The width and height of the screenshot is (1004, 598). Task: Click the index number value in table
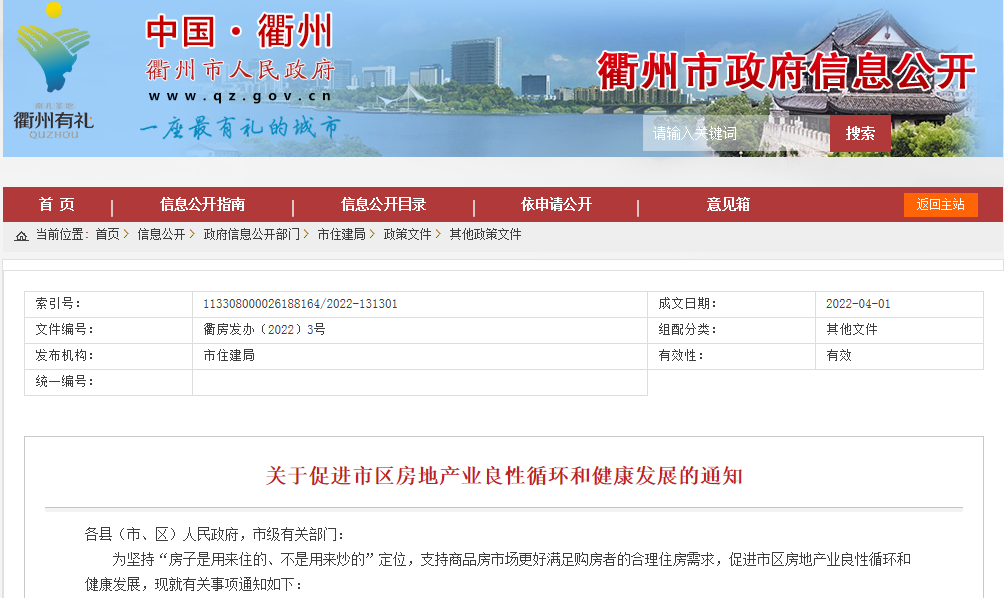point(300,304)
